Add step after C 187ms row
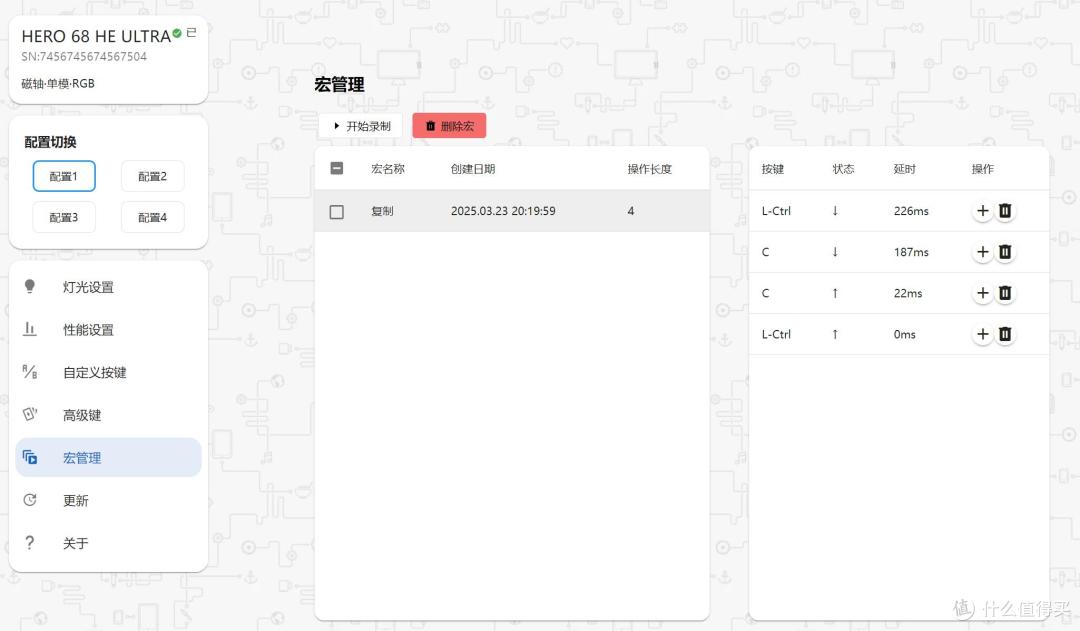The width and height of the screenshot is (1080, 631). click(x=983, y=252)
